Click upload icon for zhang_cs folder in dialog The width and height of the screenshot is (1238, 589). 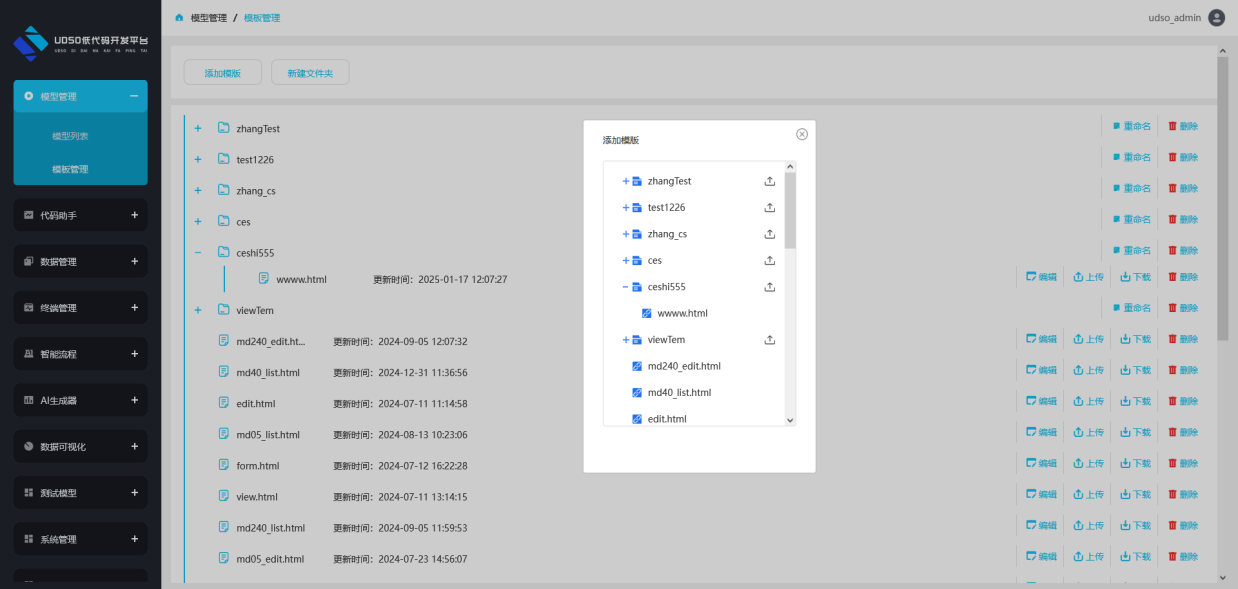770,234
